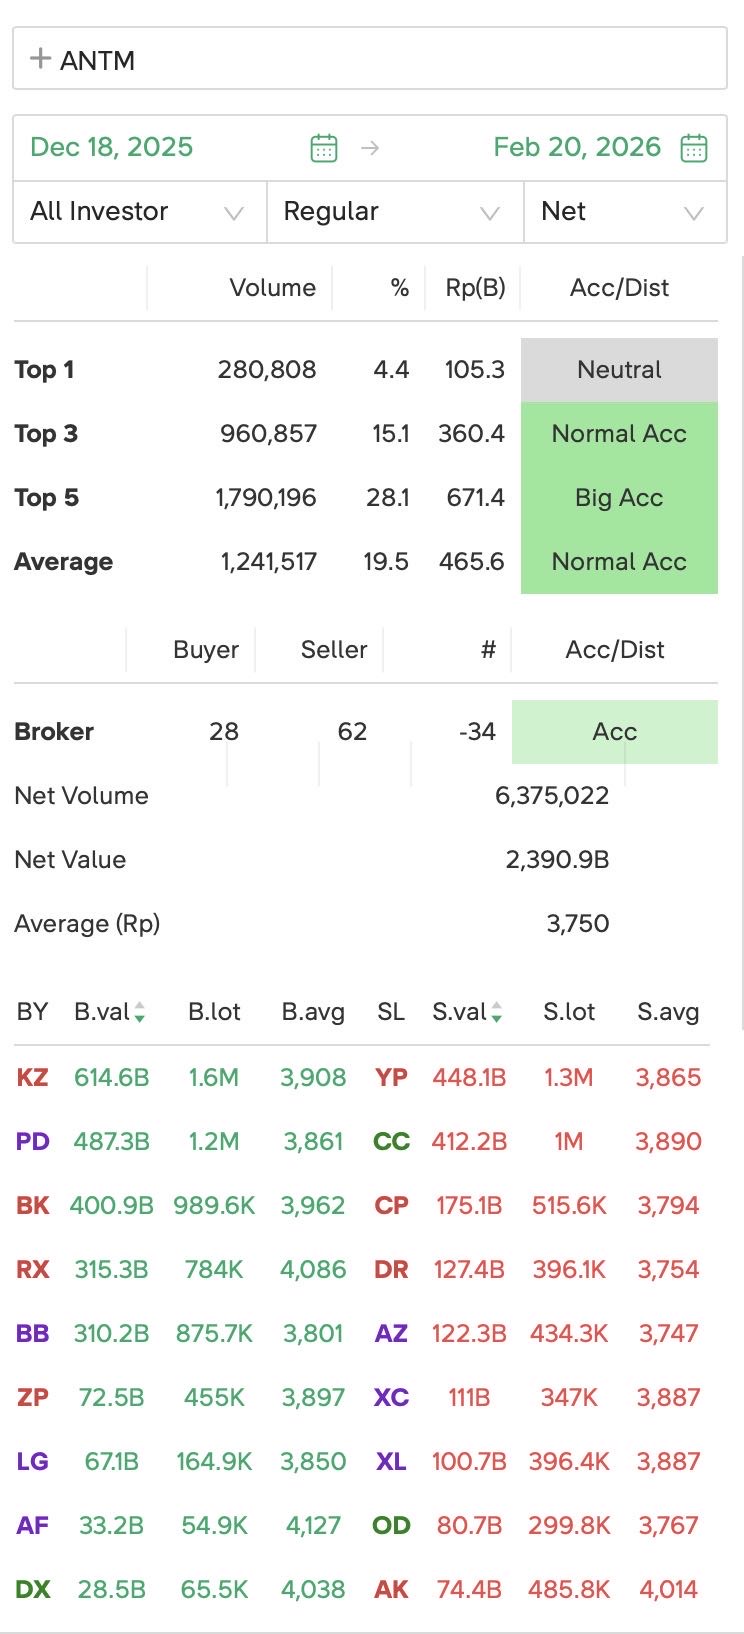Sort by B.val column arrows
The image size is (744, 1634).
140,1012
